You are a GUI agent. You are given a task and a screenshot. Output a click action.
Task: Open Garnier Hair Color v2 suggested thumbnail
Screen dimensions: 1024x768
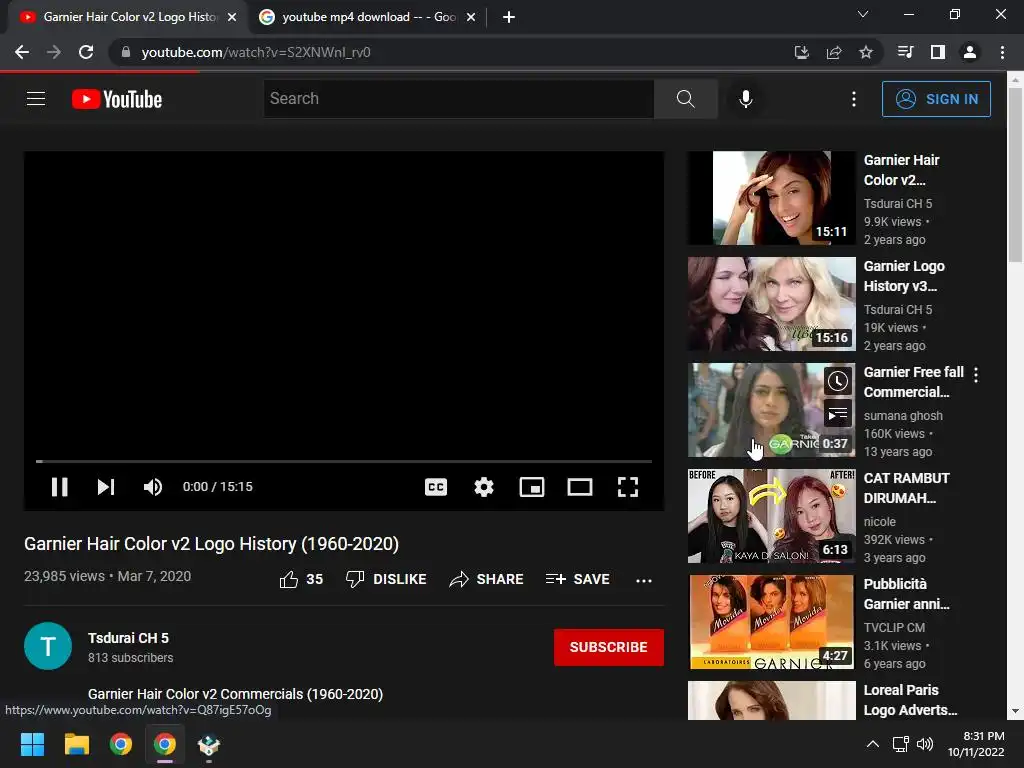click(x=771, y=198)
